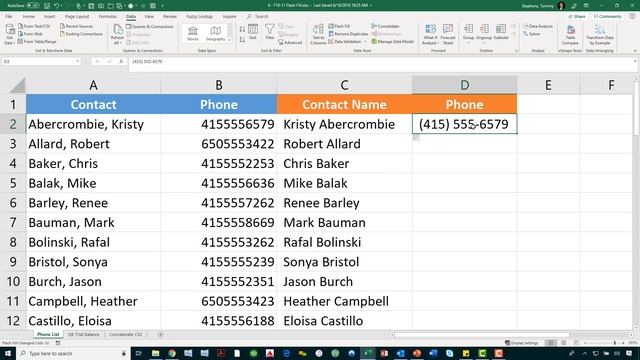Open the Solver add-in
Viewport: 640px width, 360px height.
[x=532, y=34]
